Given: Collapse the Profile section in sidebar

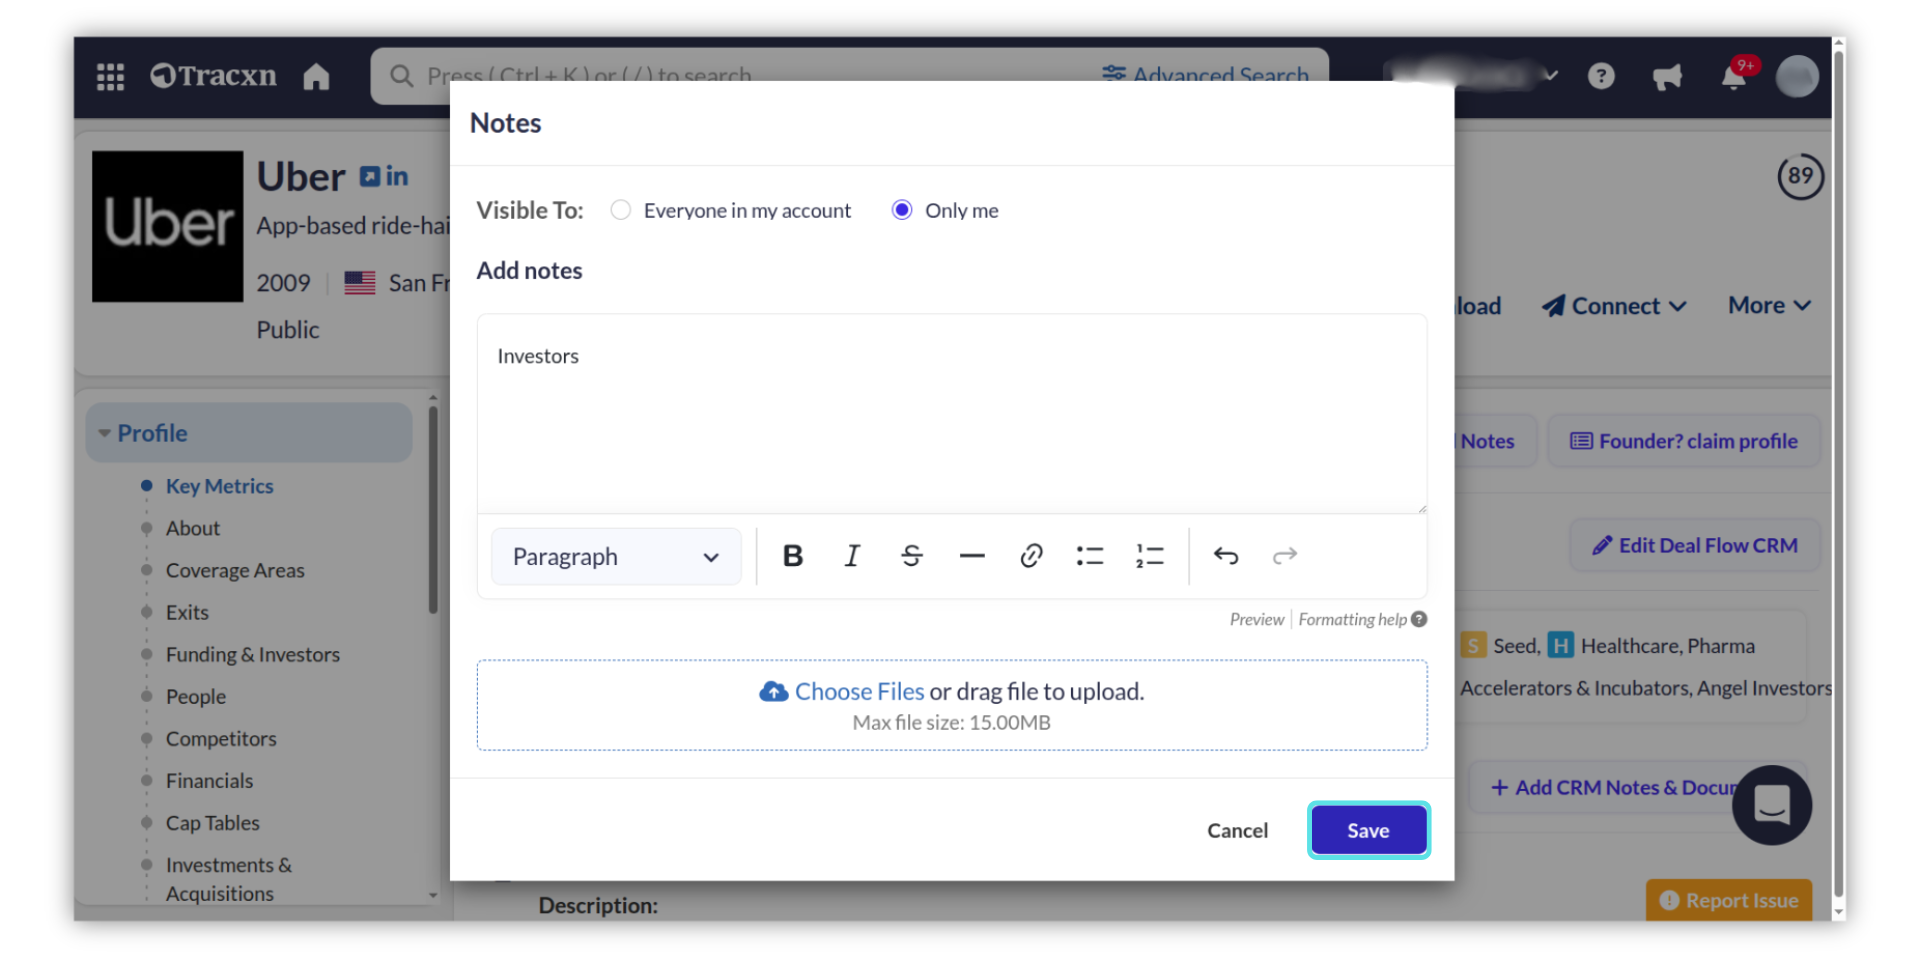Looking at the screenshot, I should click(105, 433).
